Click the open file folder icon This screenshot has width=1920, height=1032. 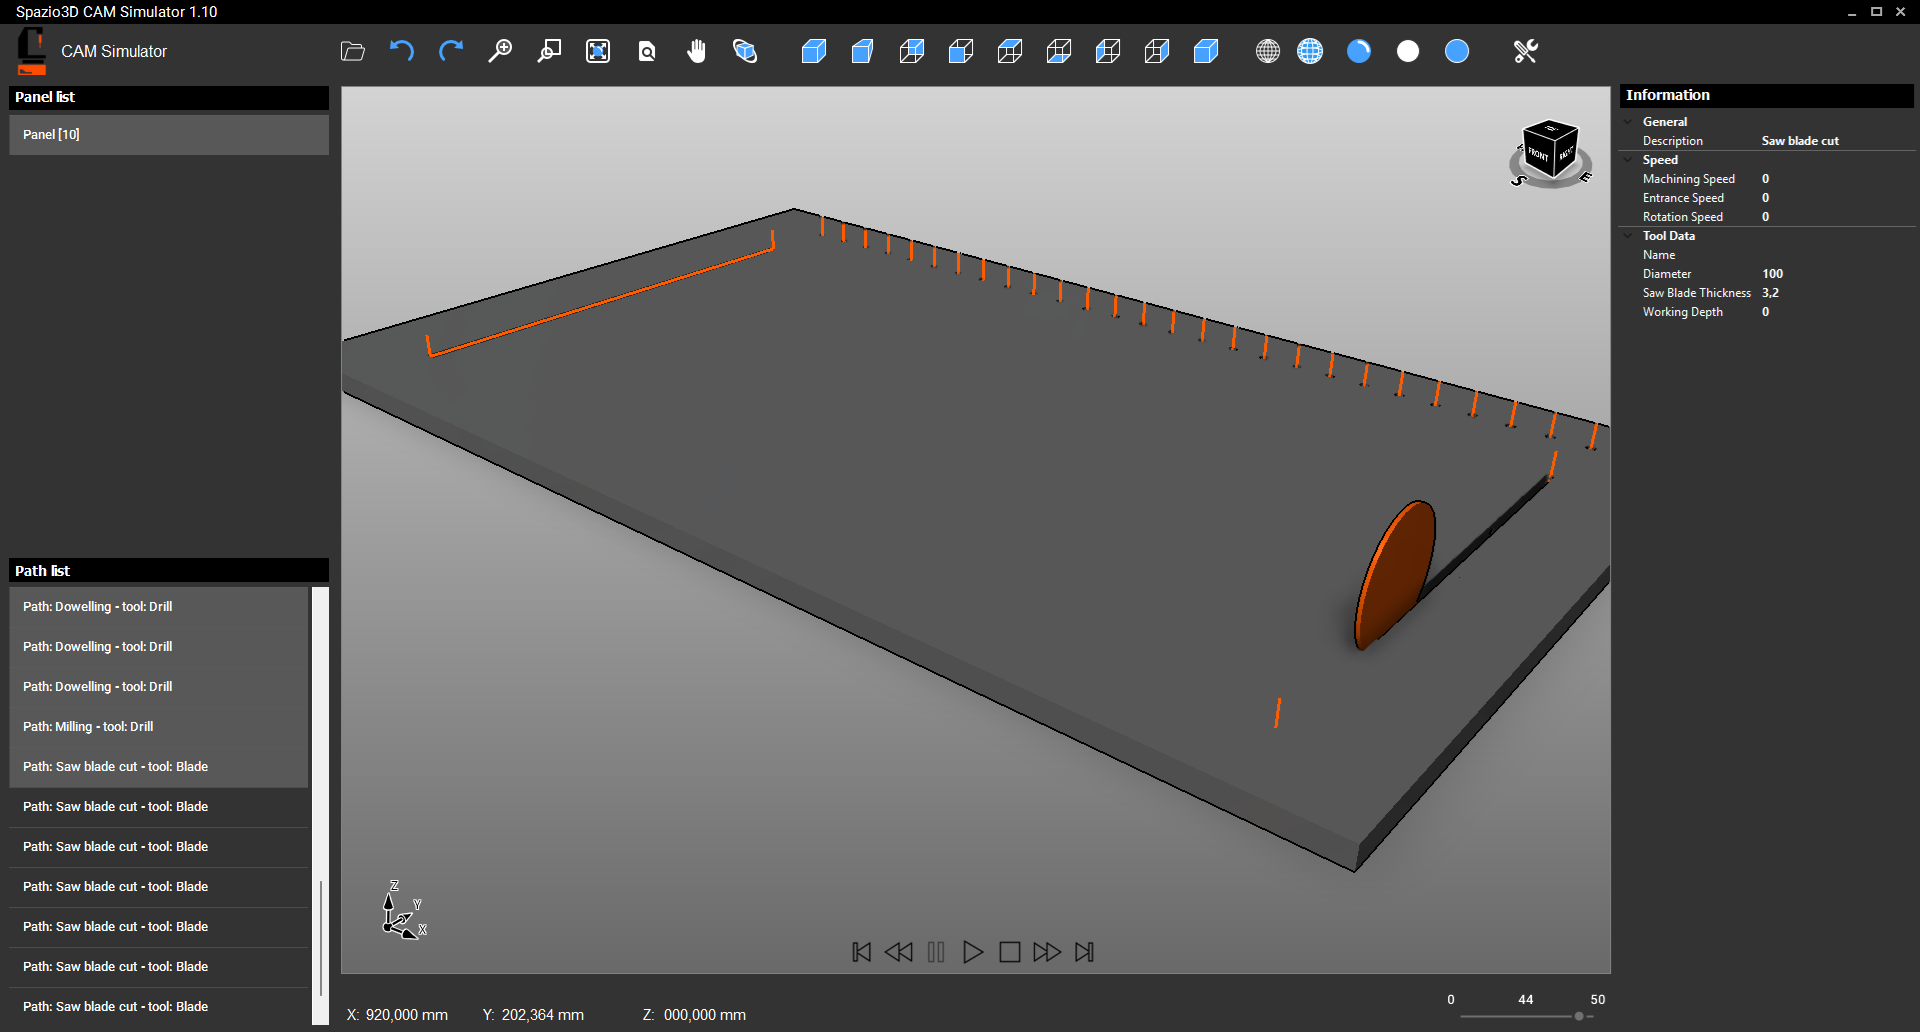click(352, 51)
